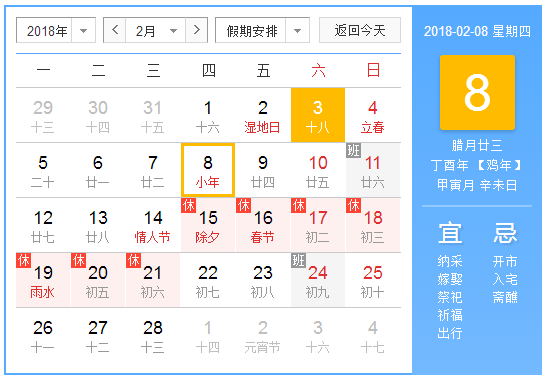
Task: Click the 甲寅月 辛未日 text
Action: click(x=477, y=185)
